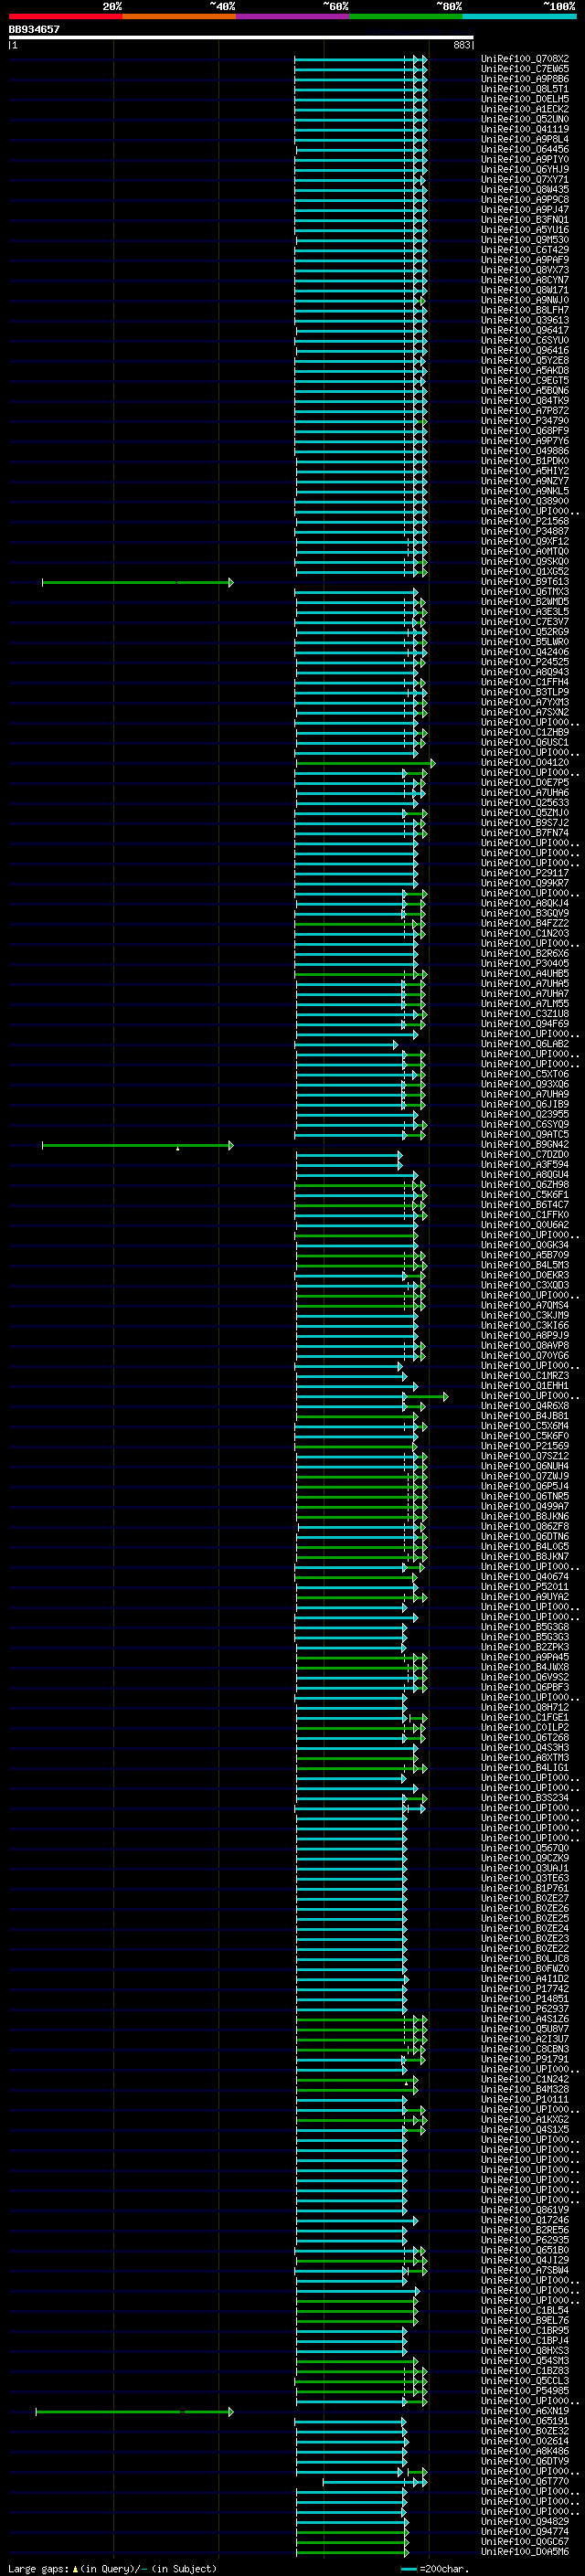Image resolution: width=585 pixels, height=2576 pixels.
Task: Click the UniRef100_A9PIY0 label
Action: click(524, 159)
